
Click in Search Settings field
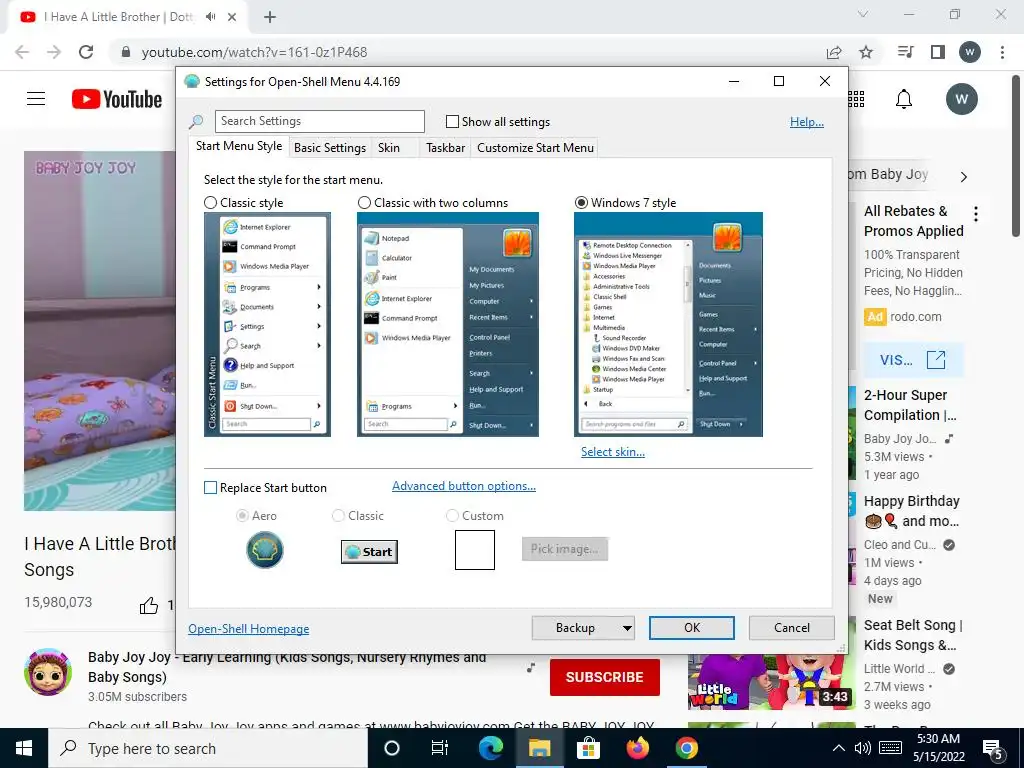320,121
